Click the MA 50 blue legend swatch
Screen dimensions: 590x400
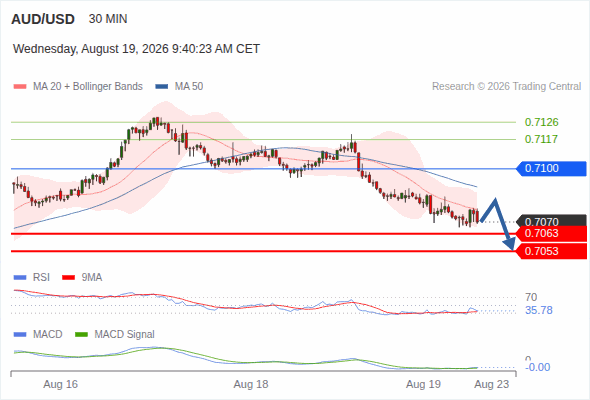pyautogui.click(x=162, y=87)
